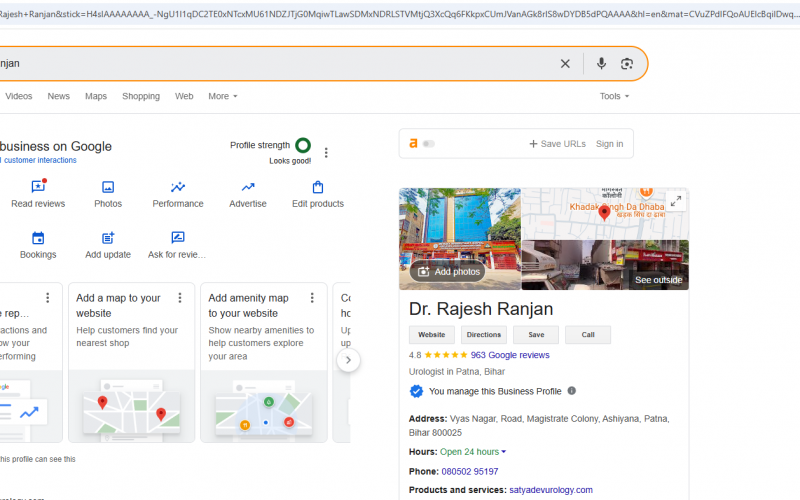Open Google Lens image search icon

click(x=627, y=64)
